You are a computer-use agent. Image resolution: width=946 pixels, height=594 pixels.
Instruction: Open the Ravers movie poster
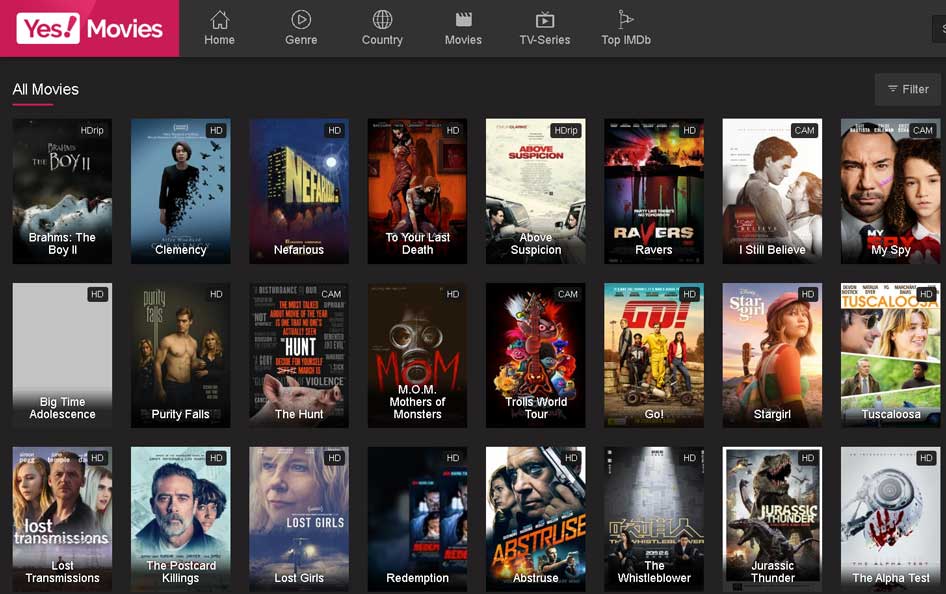click(x=654, y=191)
